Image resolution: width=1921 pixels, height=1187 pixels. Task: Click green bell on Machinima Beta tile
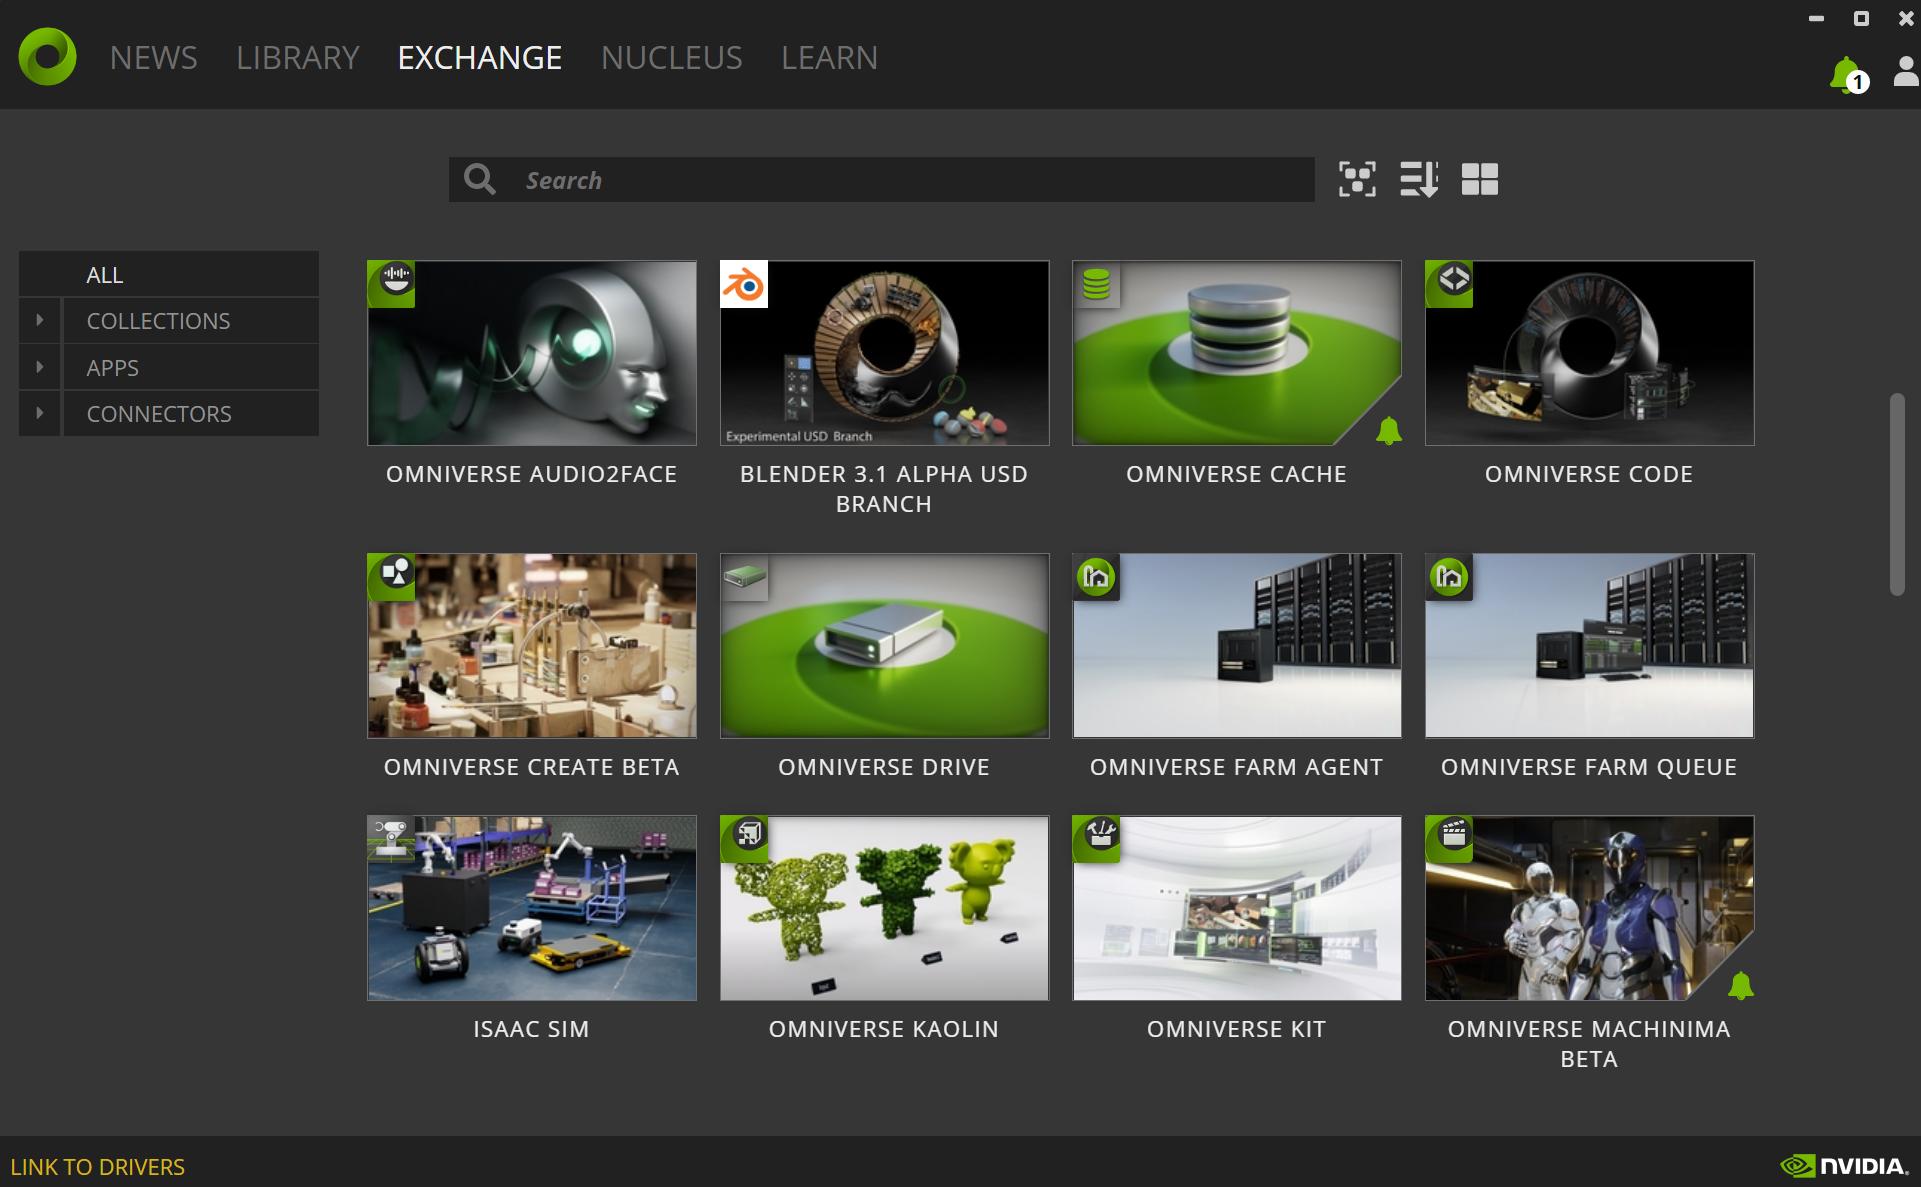coord(1740,986)
